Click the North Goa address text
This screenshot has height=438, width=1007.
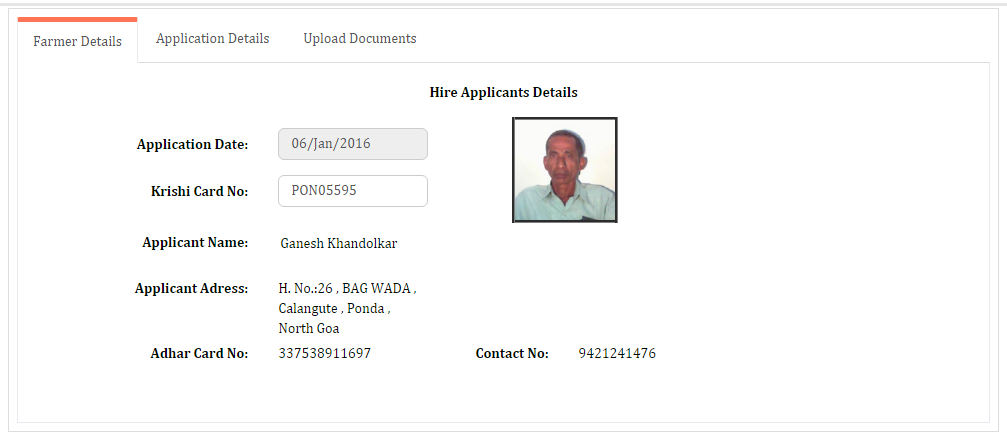pyautogui.click(x=309, y=328)
